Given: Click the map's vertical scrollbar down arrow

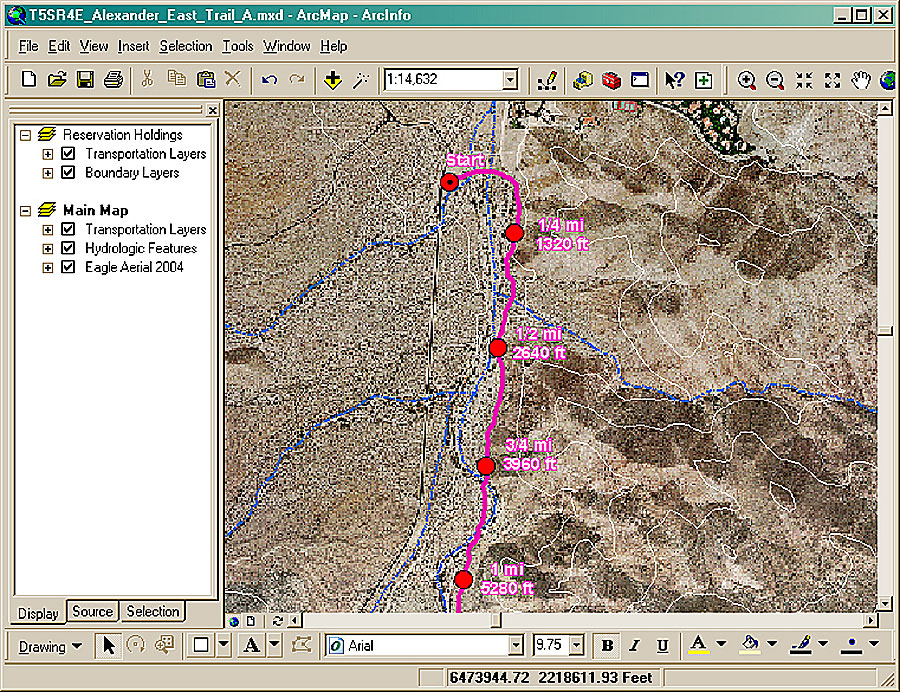Looking at the screenshot, I should [x=885, y=604].
